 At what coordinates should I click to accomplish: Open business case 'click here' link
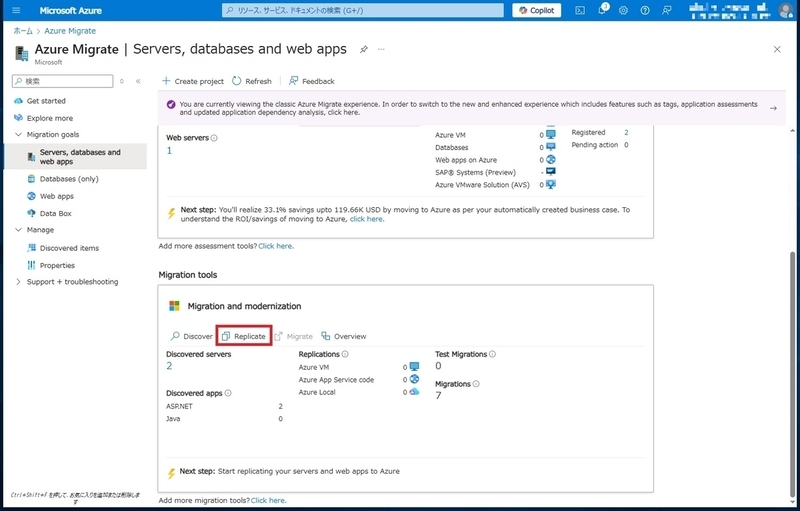tap(366, 219)
